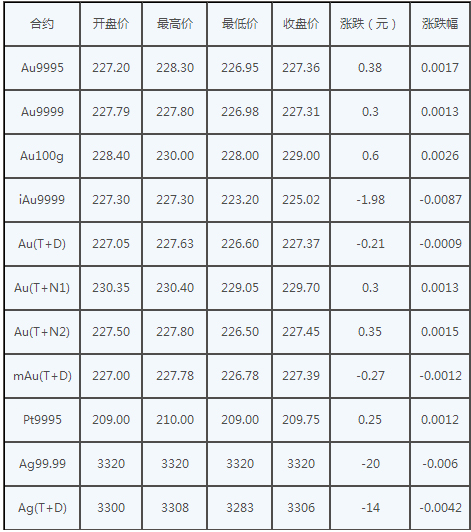
Task: Click the 收盘价 header cell
Action: 301,24
